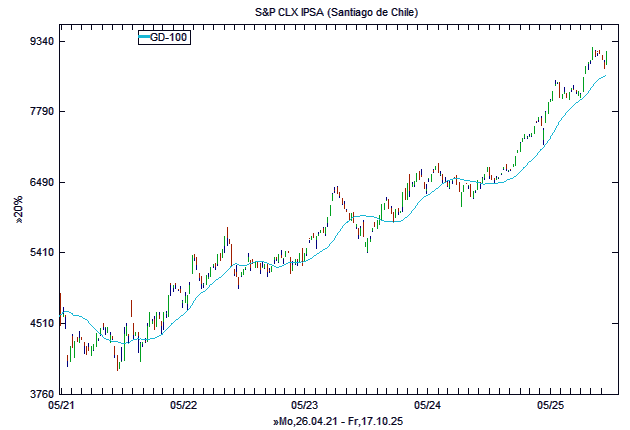Select the 05/22 time axis marker
Screen dimensions: 630x430
[184, 406]
